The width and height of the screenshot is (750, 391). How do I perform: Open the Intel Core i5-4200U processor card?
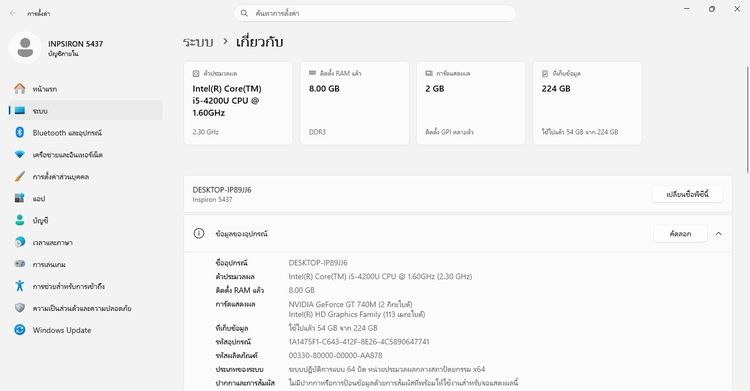tap(238, 103)
